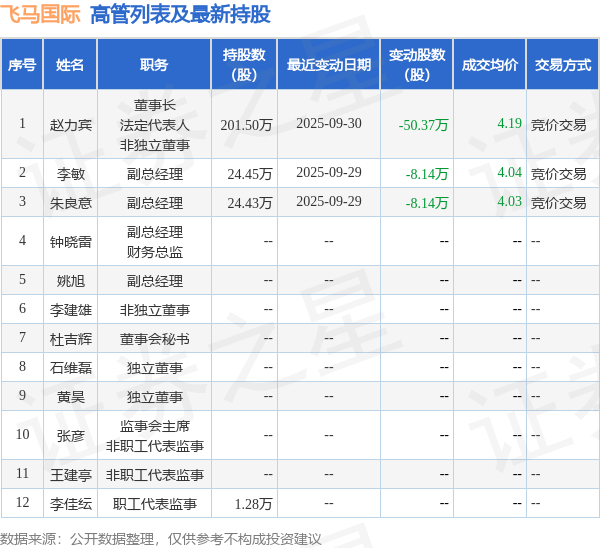Click the holding value 24.43万
600x548 pixels.
[249, 203]
